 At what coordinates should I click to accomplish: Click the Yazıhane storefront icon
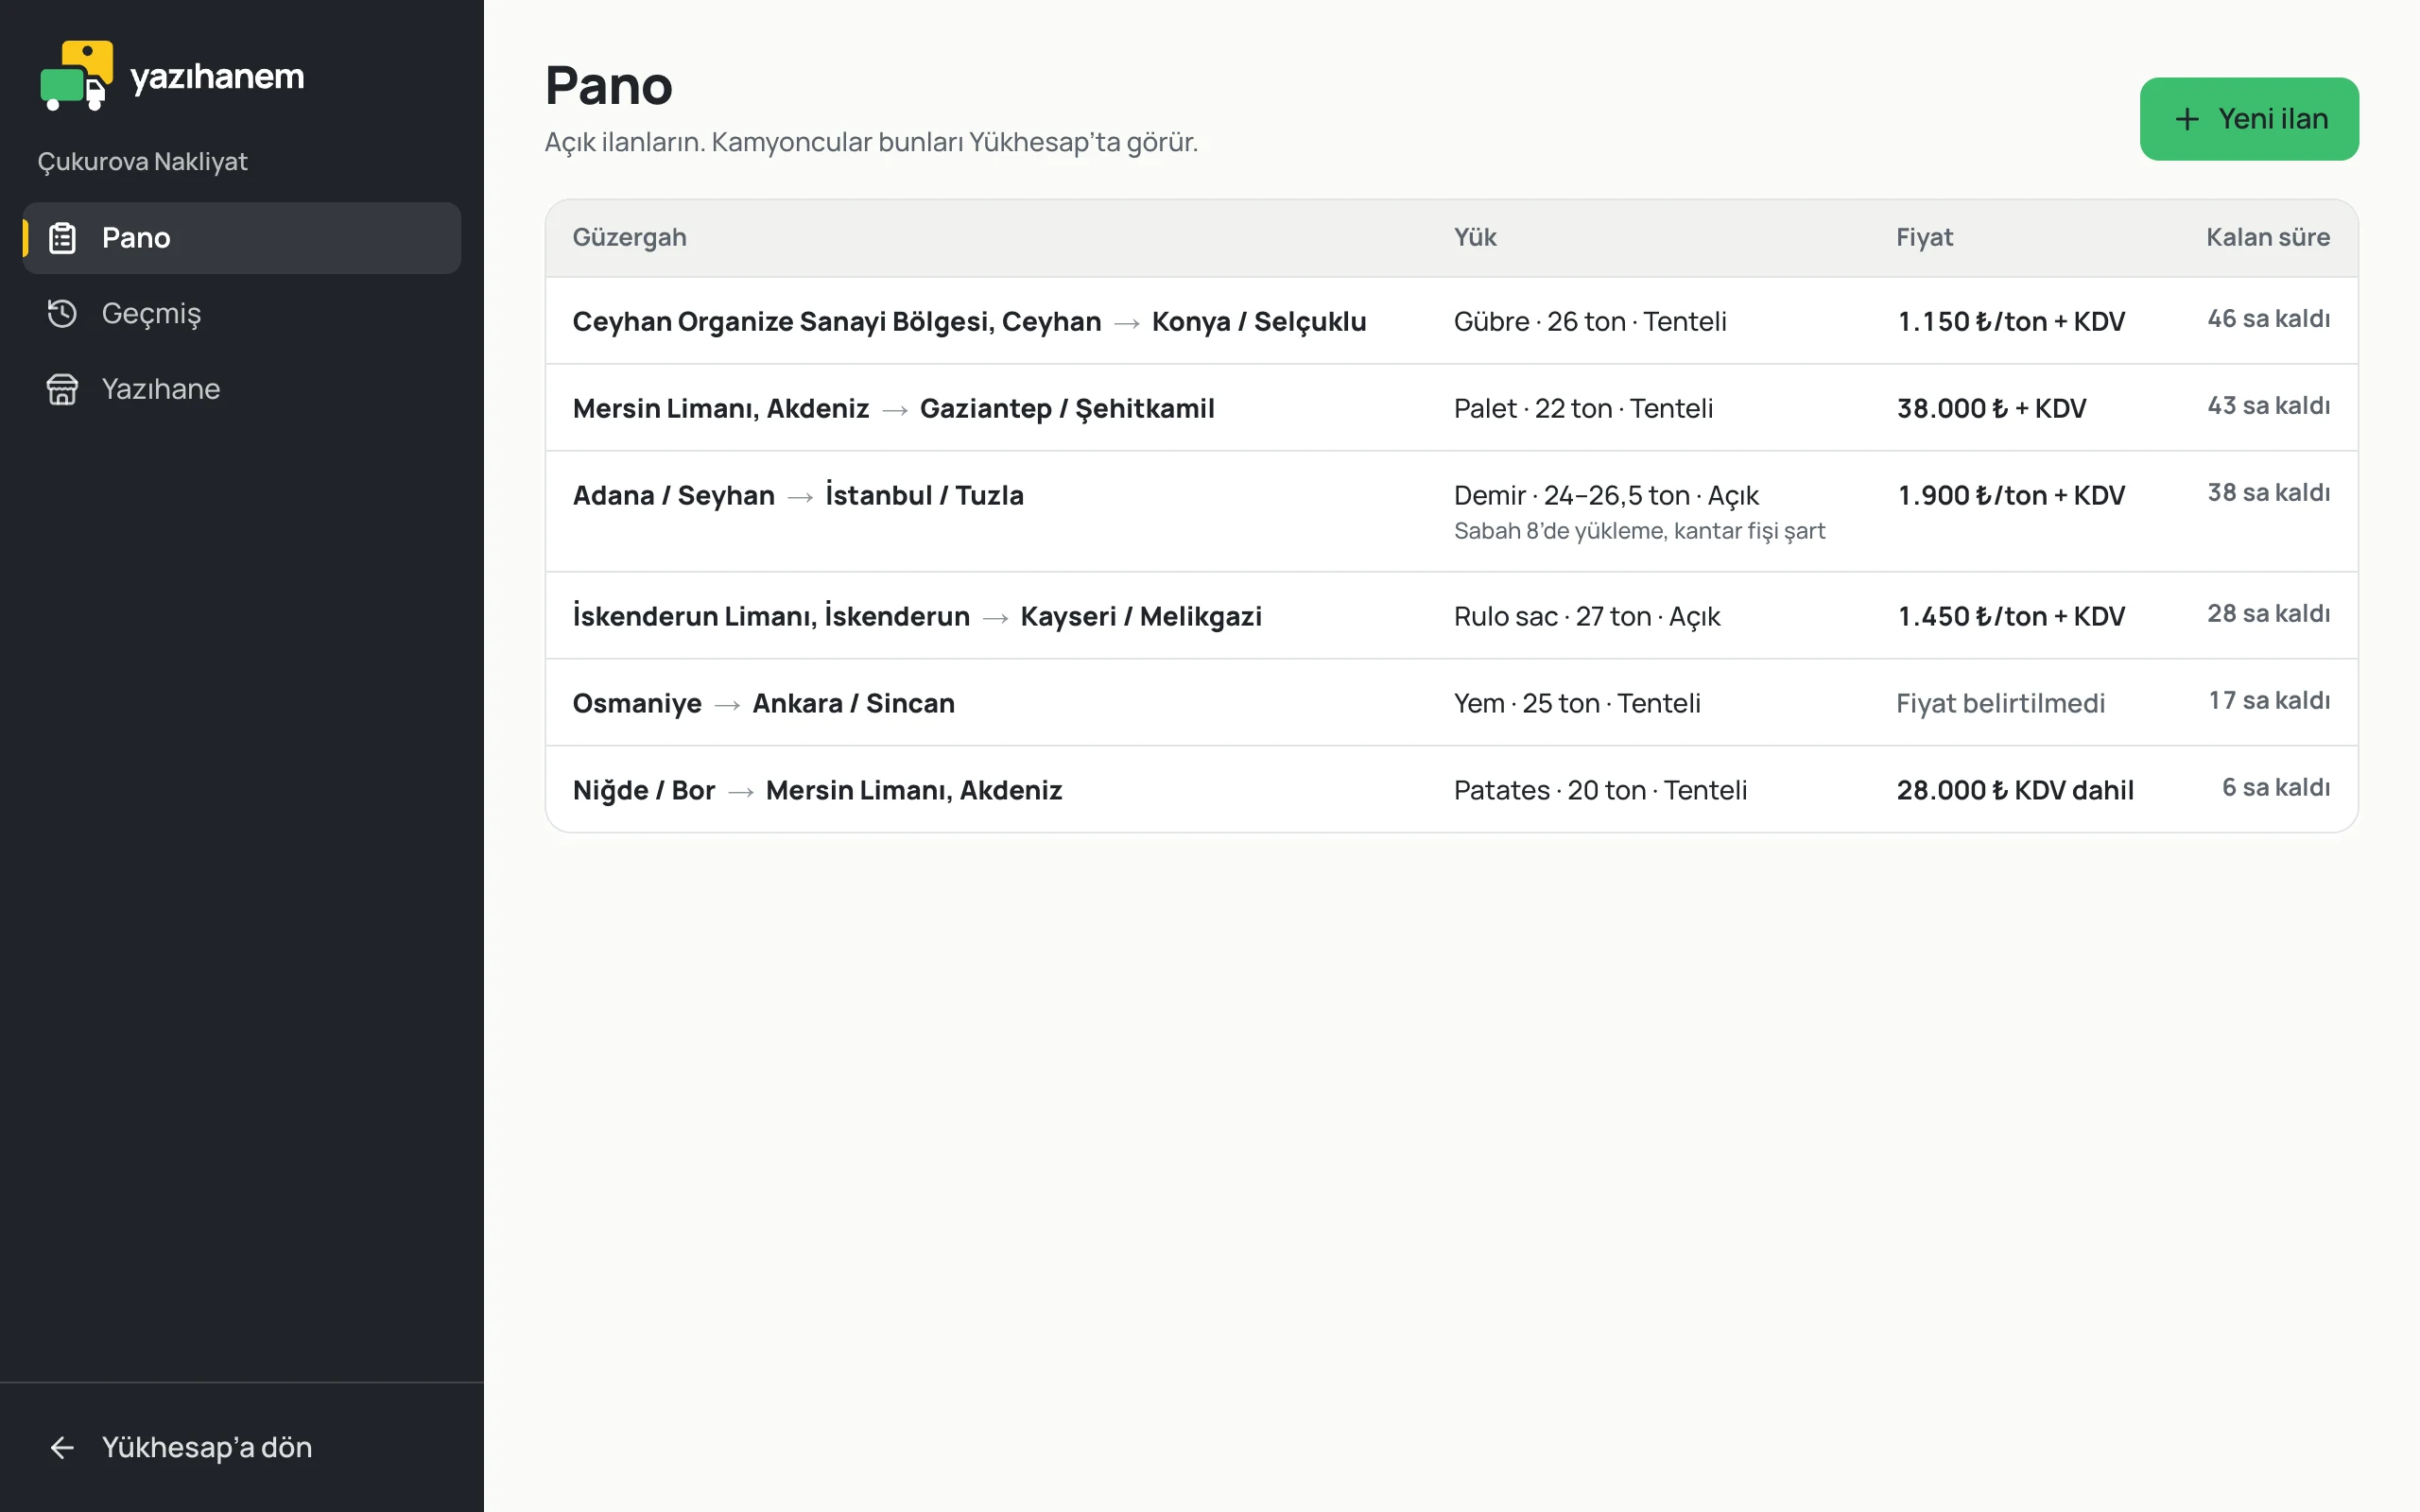(x=62, y=389)
